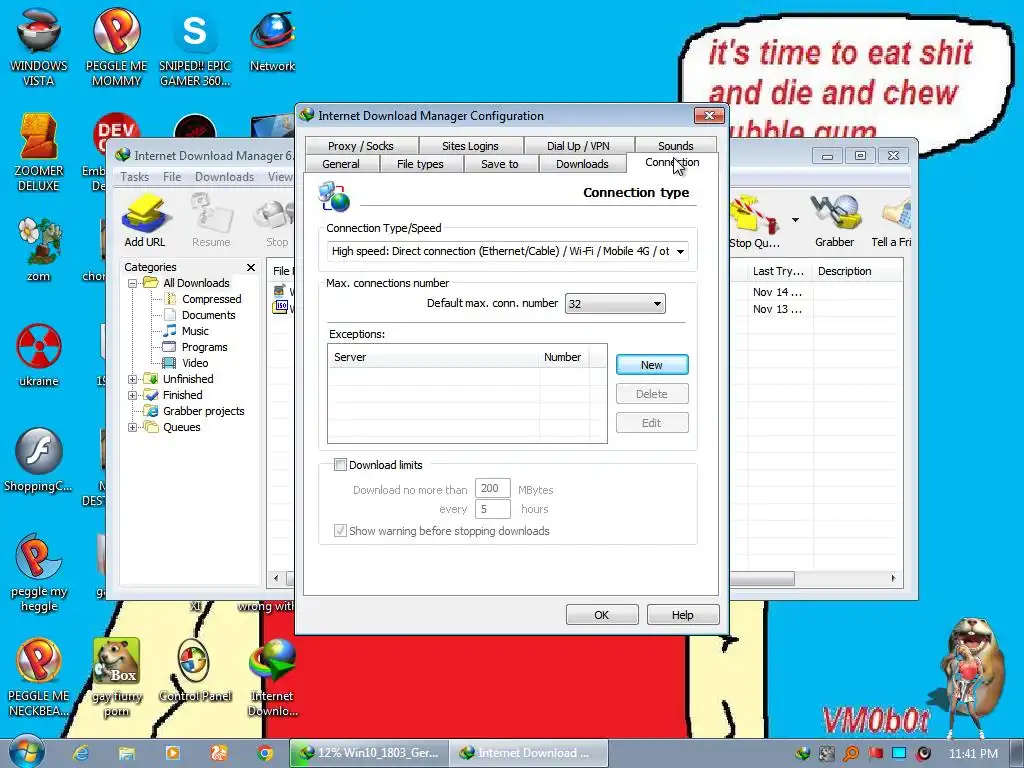The width and height of the screenshot is (1024, 768).
Task: Open the General tab
Action: point(341,164)
